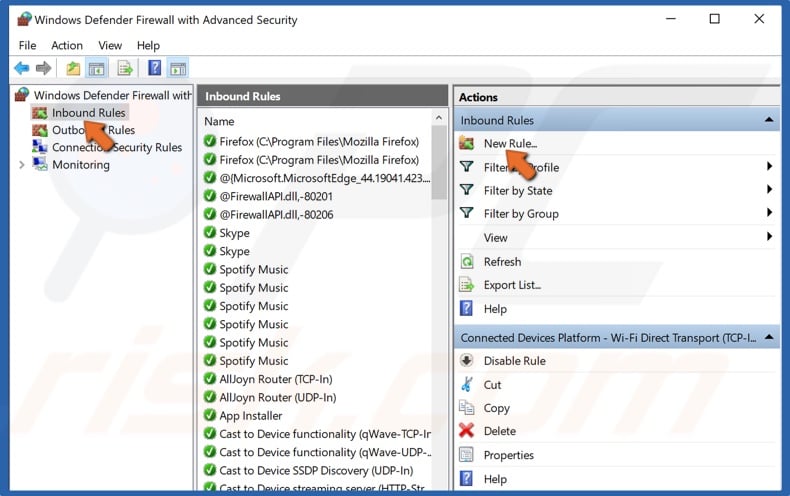Click green check icon beside AllJoyn Router (TCP-In)

(210, 379)
